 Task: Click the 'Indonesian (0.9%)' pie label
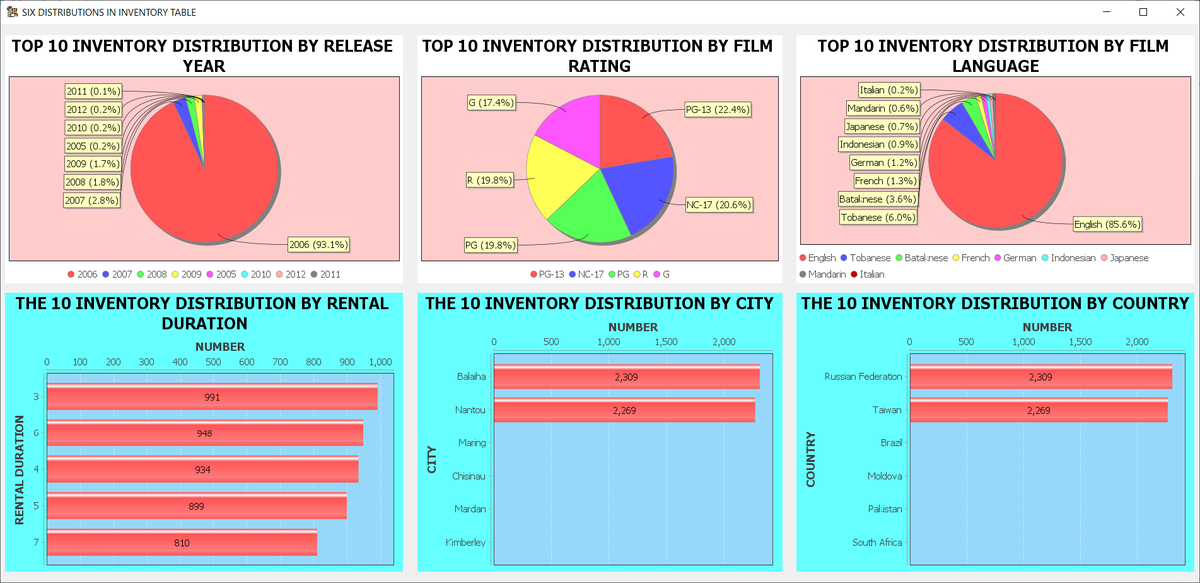click(x=878, y=144)
